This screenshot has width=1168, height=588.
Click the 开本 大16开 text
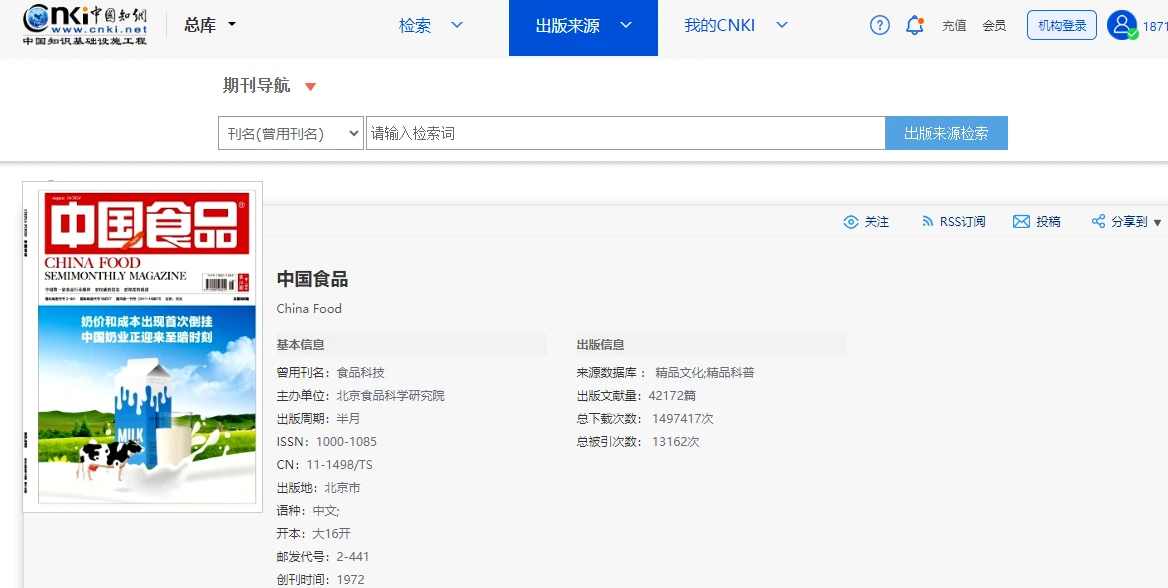pyautogui.click(x=314, y=534)
